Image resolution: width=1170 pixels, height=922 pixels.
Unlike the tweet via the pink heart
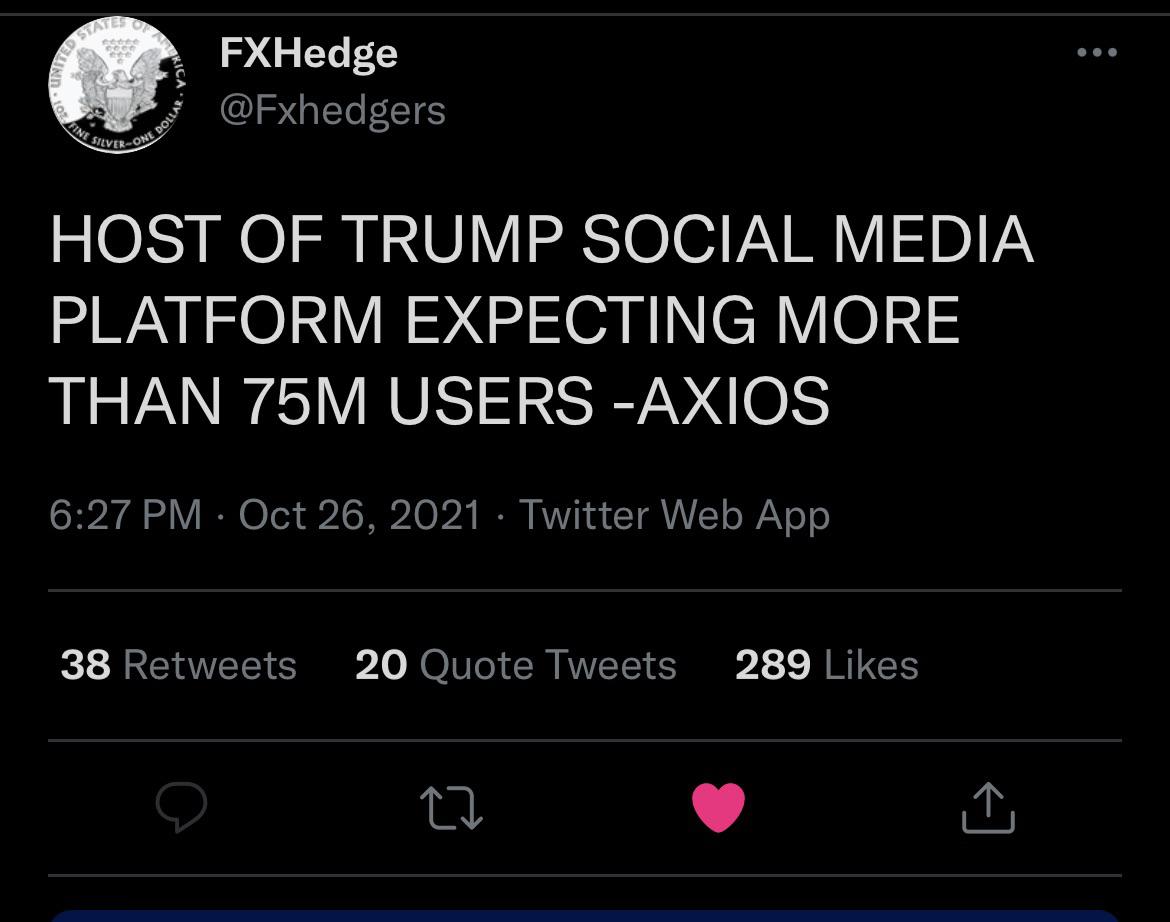point(719,807)
